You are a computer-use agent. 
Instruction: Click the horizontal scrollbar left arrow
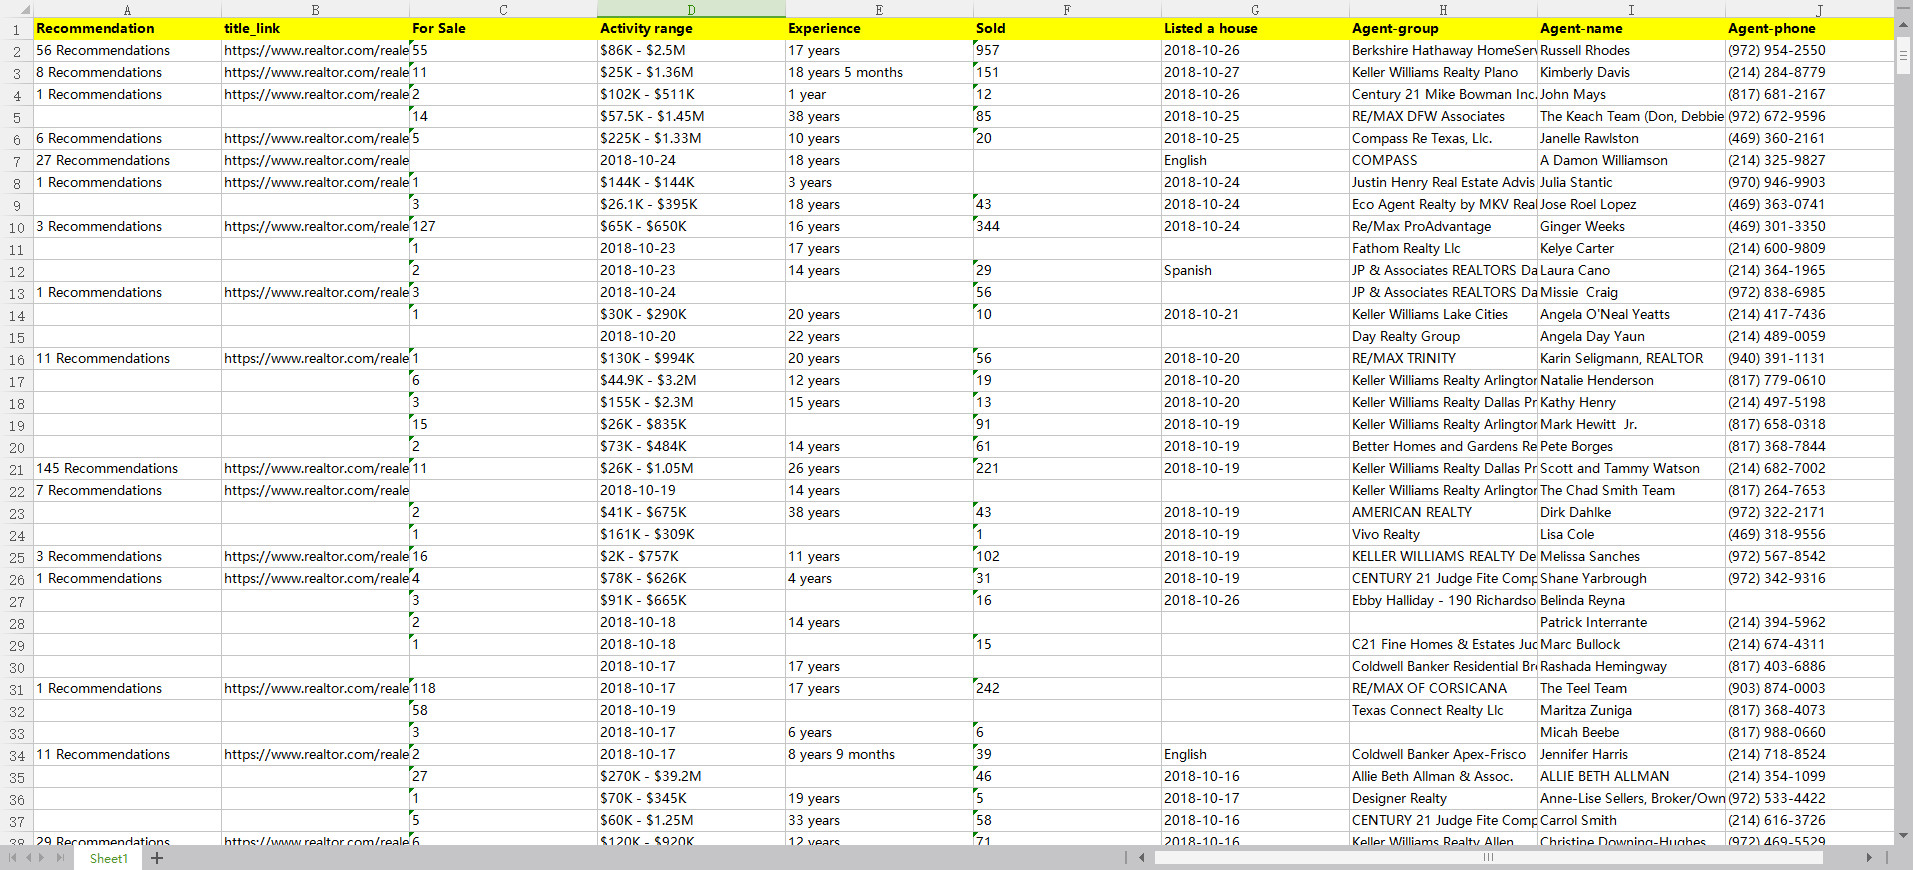coord(1142,858)
